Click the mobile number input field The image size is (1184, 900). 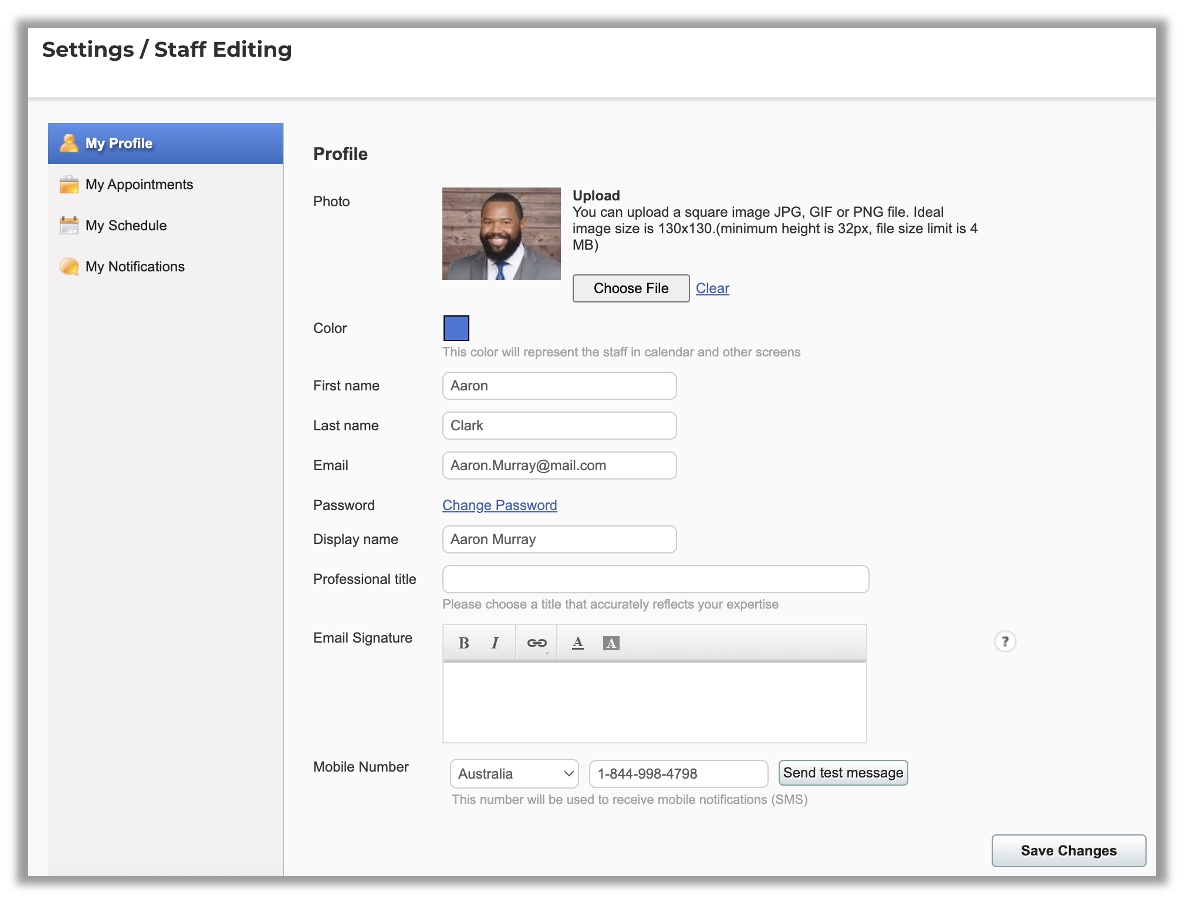678,774
